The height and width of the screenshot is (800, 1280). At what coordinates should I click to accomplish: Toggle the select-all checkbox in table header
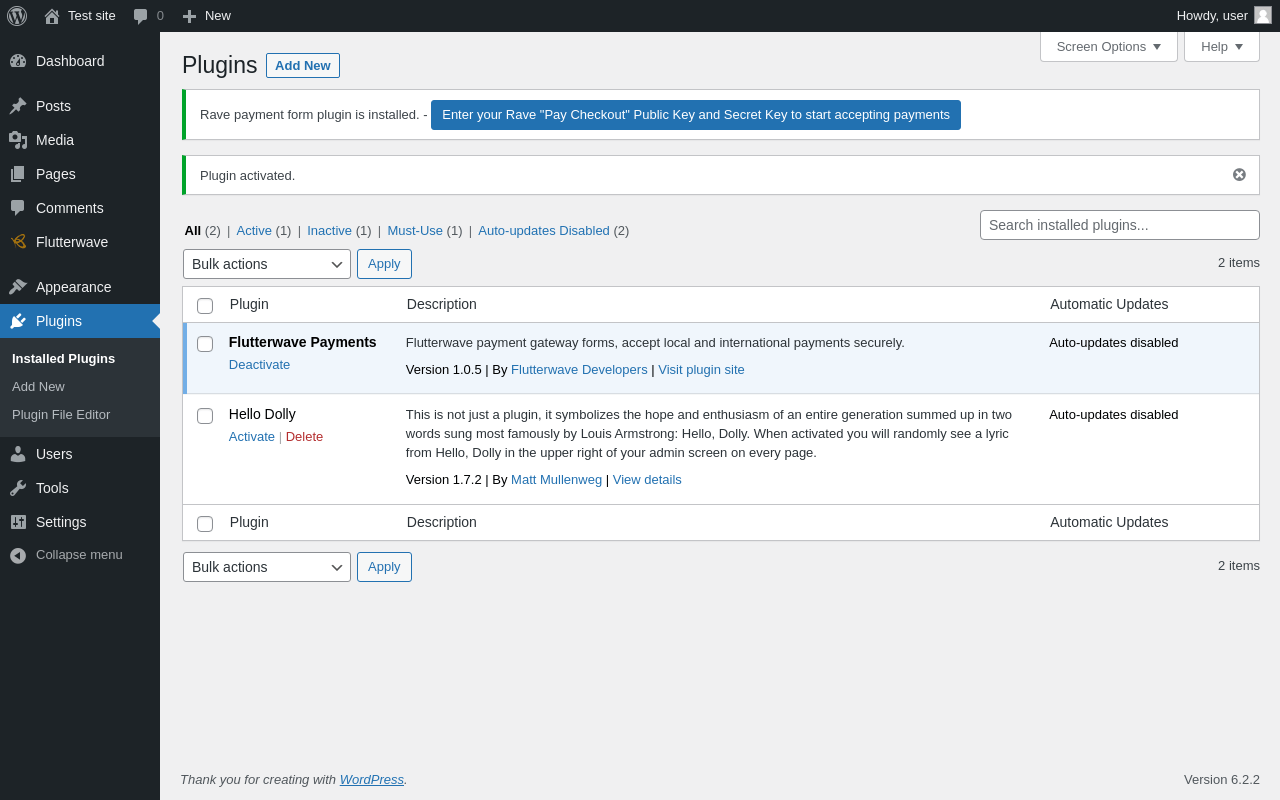(205, 306)
